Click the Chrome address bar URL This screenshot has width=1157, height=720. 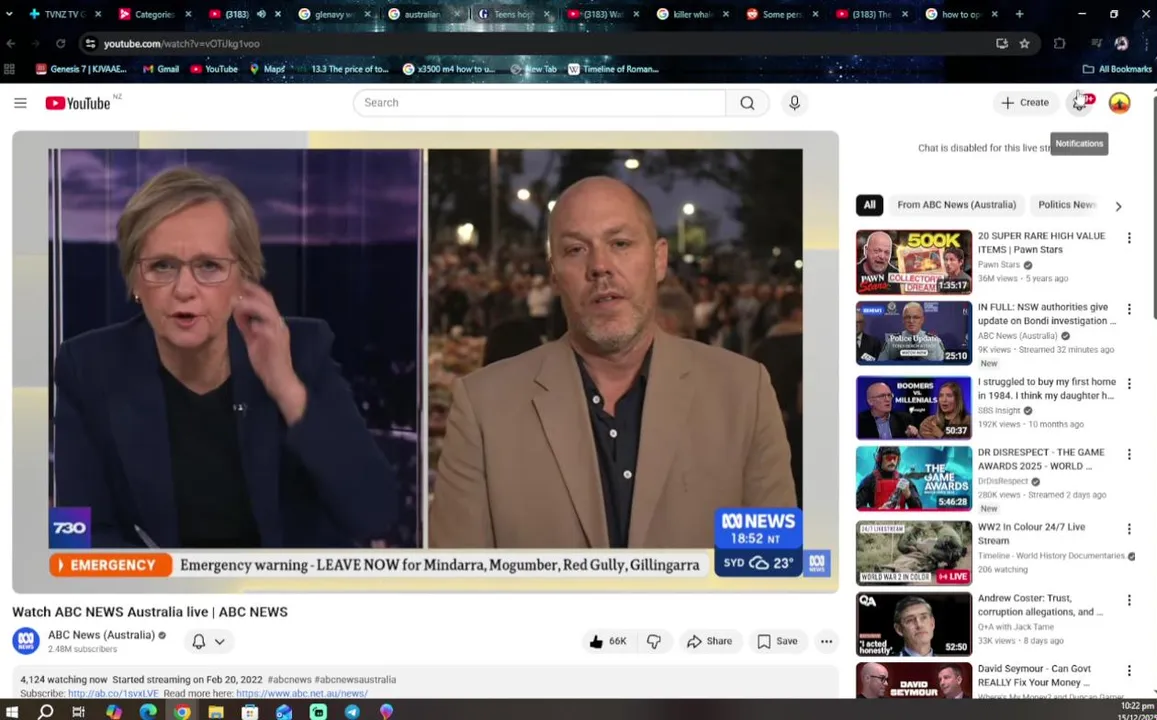tap(182, 44)
